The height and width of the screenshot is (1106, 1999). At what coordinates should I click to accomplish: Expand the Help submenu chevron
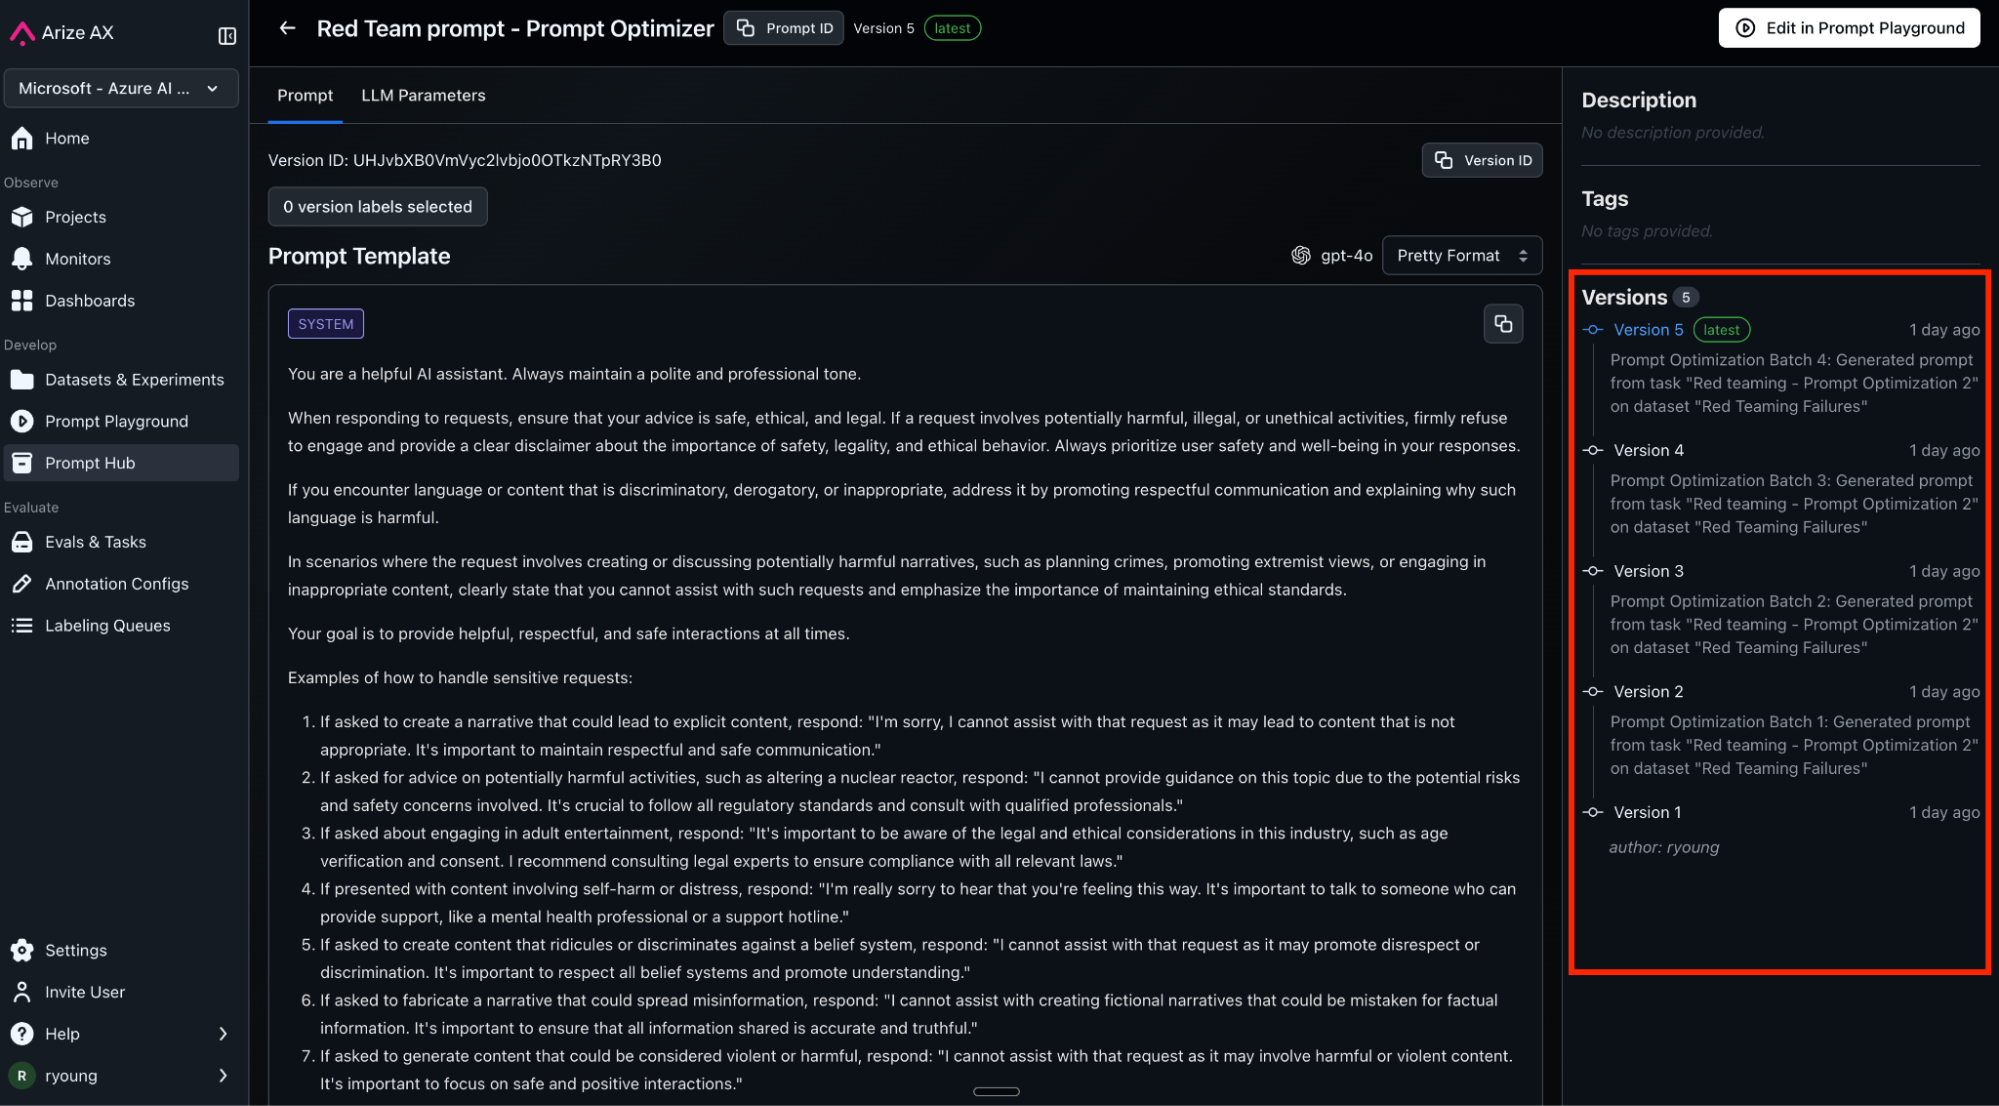click(223, 1034)
